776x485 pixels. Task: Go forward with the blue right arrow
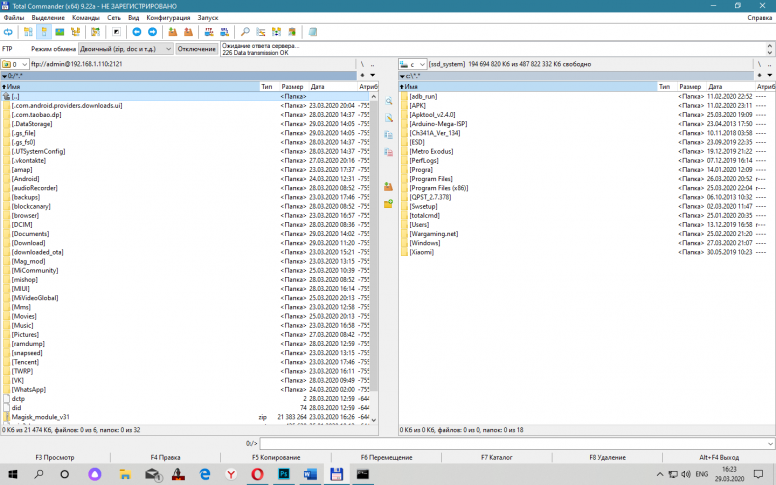point(152,32)
